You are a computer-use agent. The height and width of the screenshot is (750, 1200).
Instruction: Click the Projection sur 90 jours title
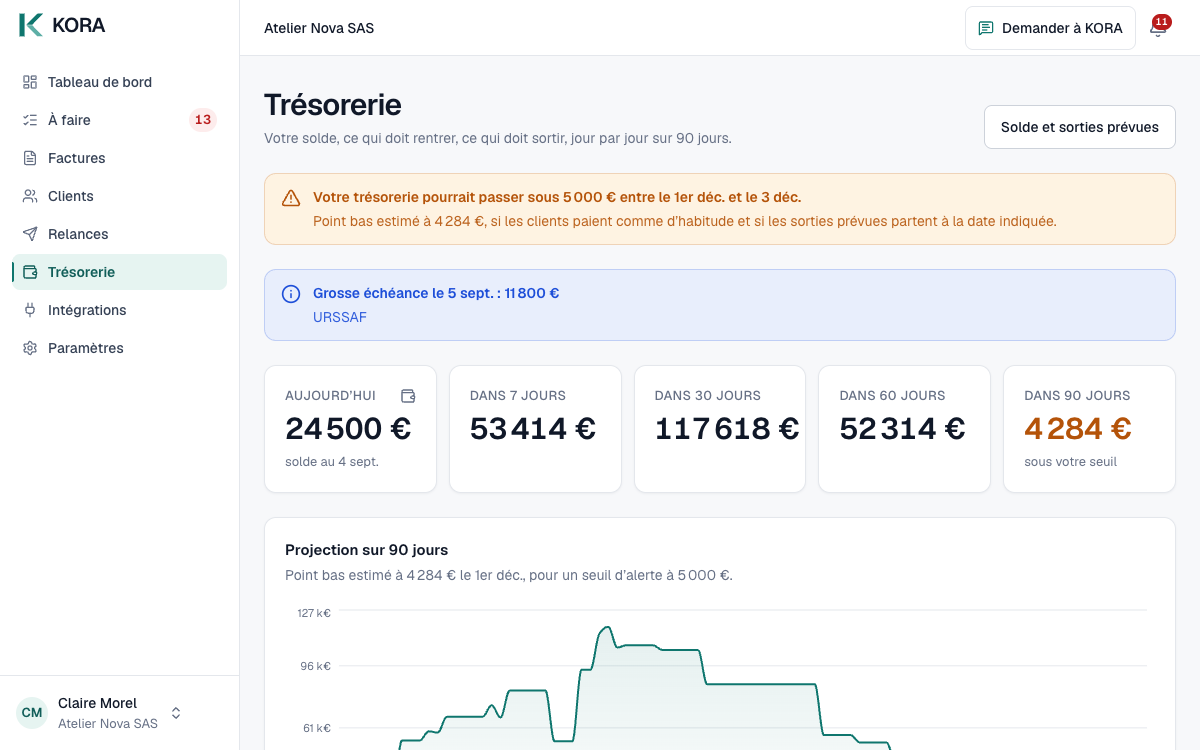[x=366, y=550]
